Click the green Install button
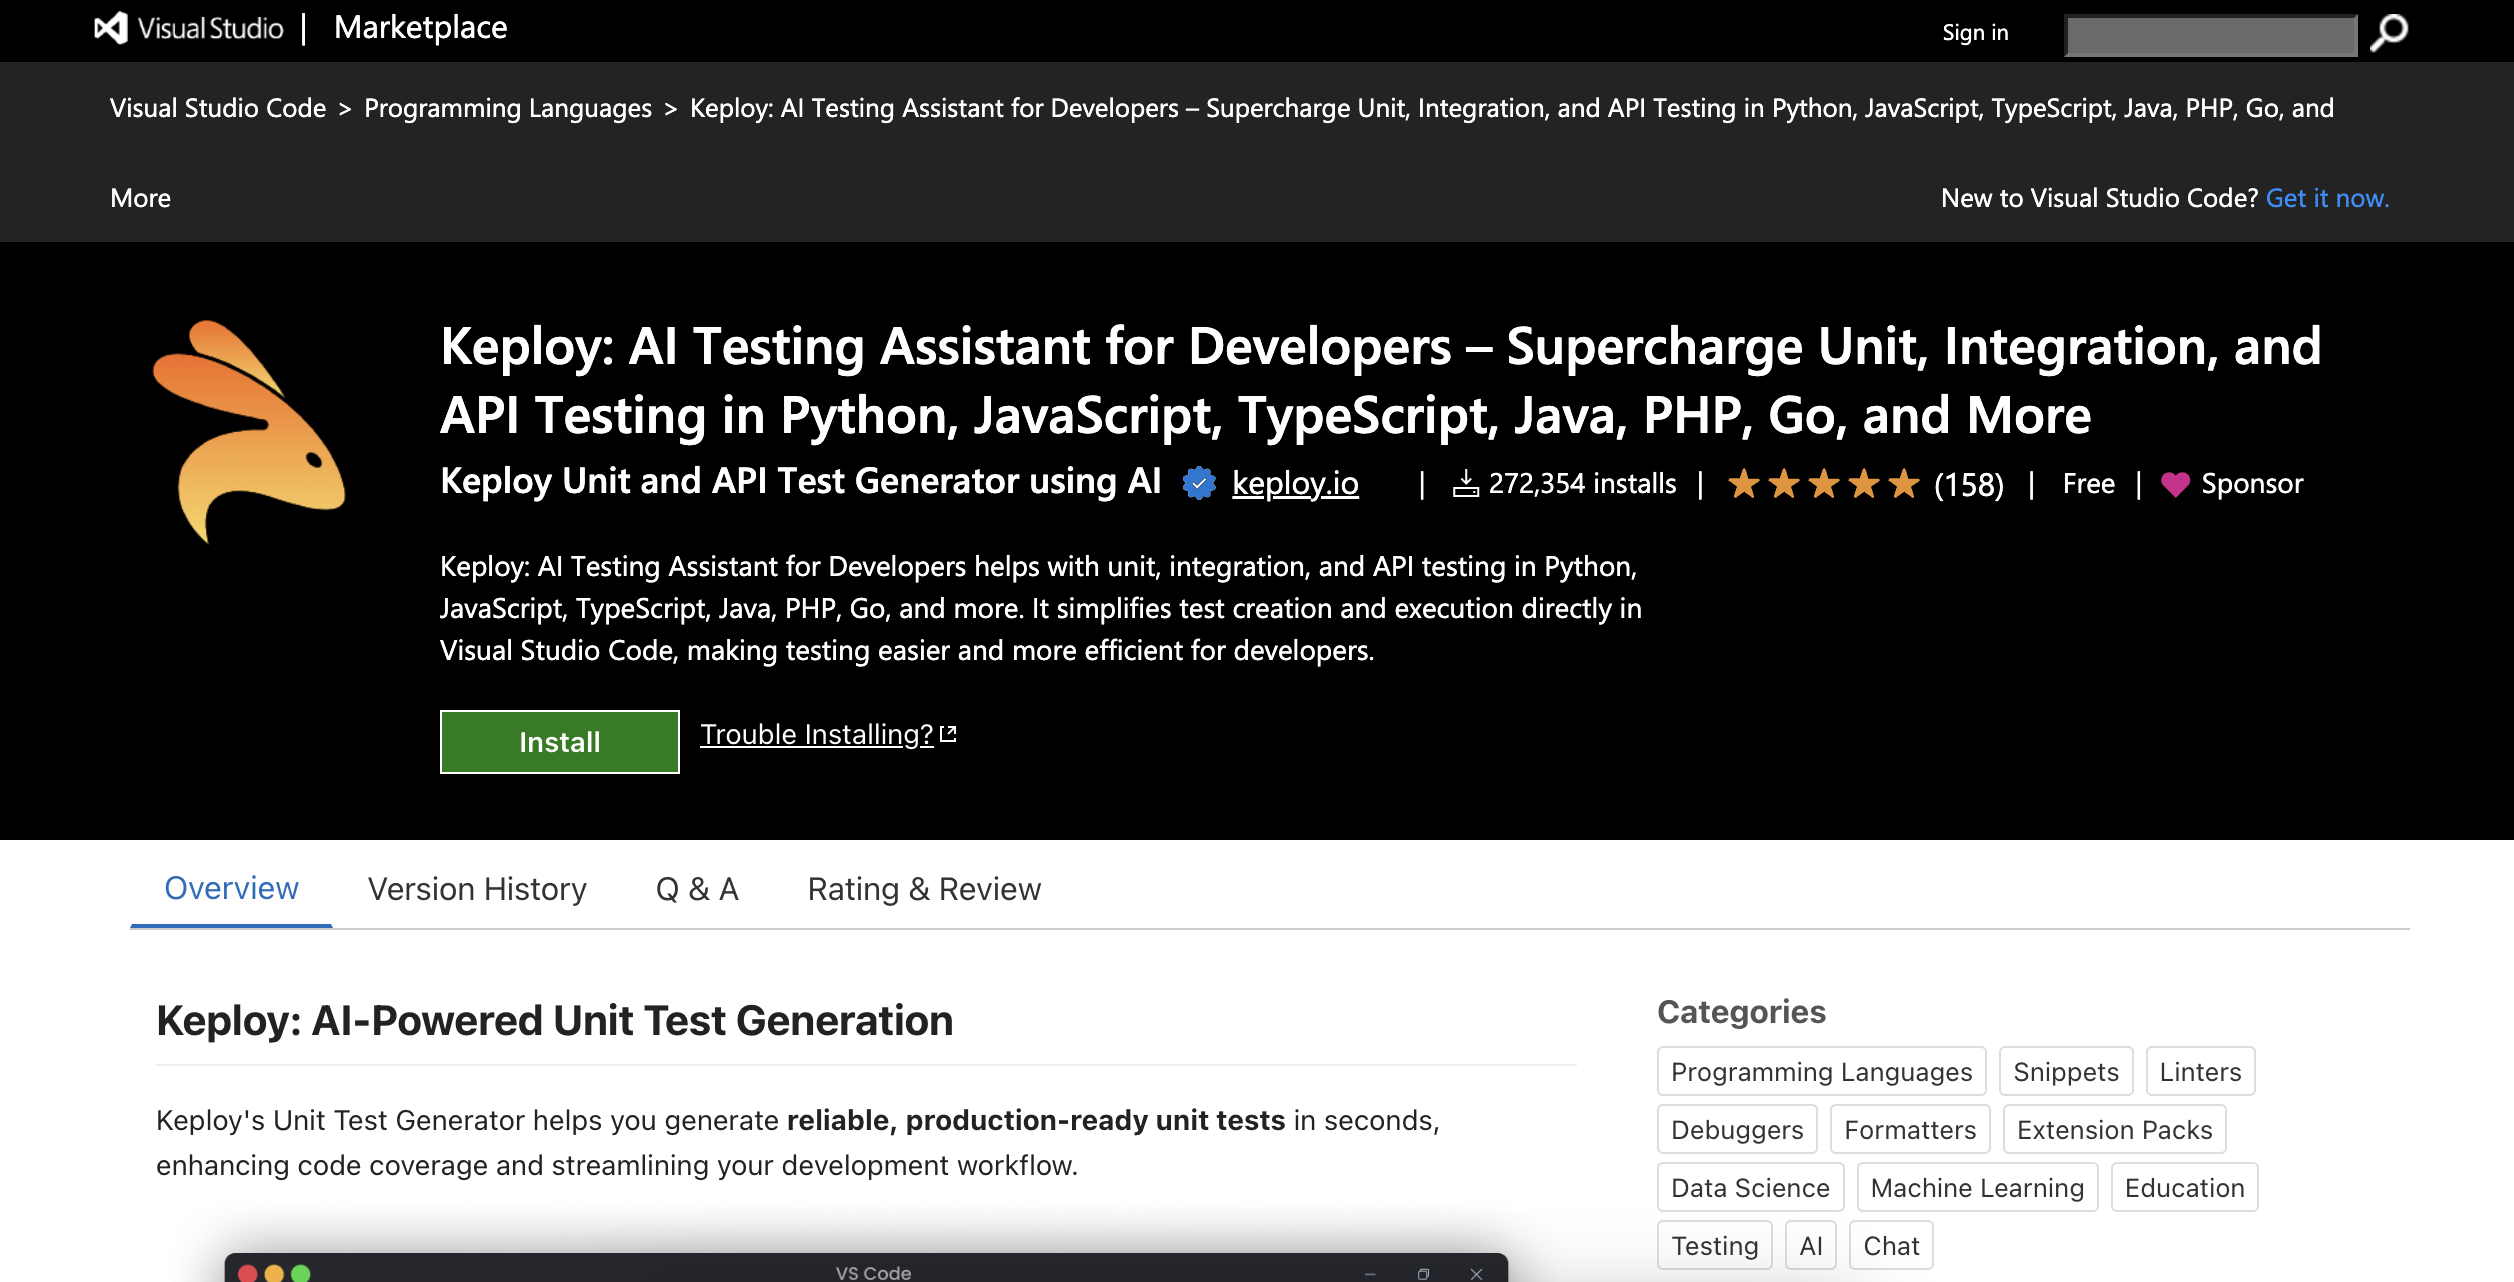2514x1282 pixels. [x=560, y=742]
